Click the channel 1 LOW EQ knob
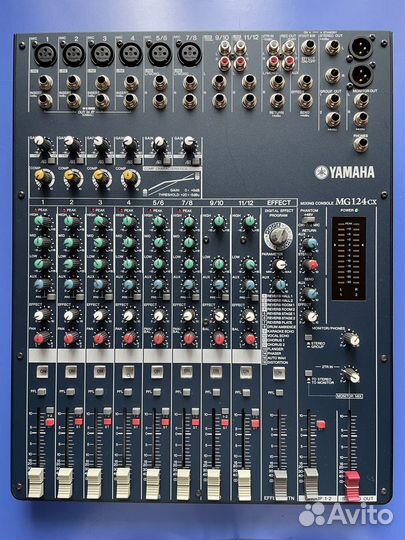The width and height of the screenshot is (405, 540). coord(41,264)
